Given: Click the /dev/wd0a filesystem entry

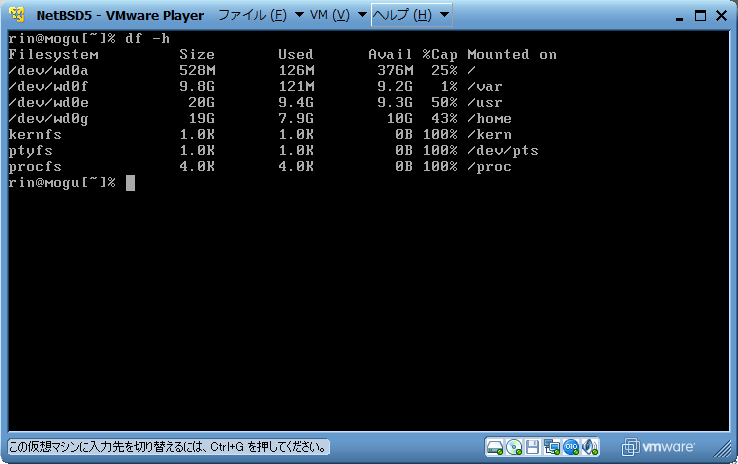Looking at the screenshot, I should [x=48, y=71].
